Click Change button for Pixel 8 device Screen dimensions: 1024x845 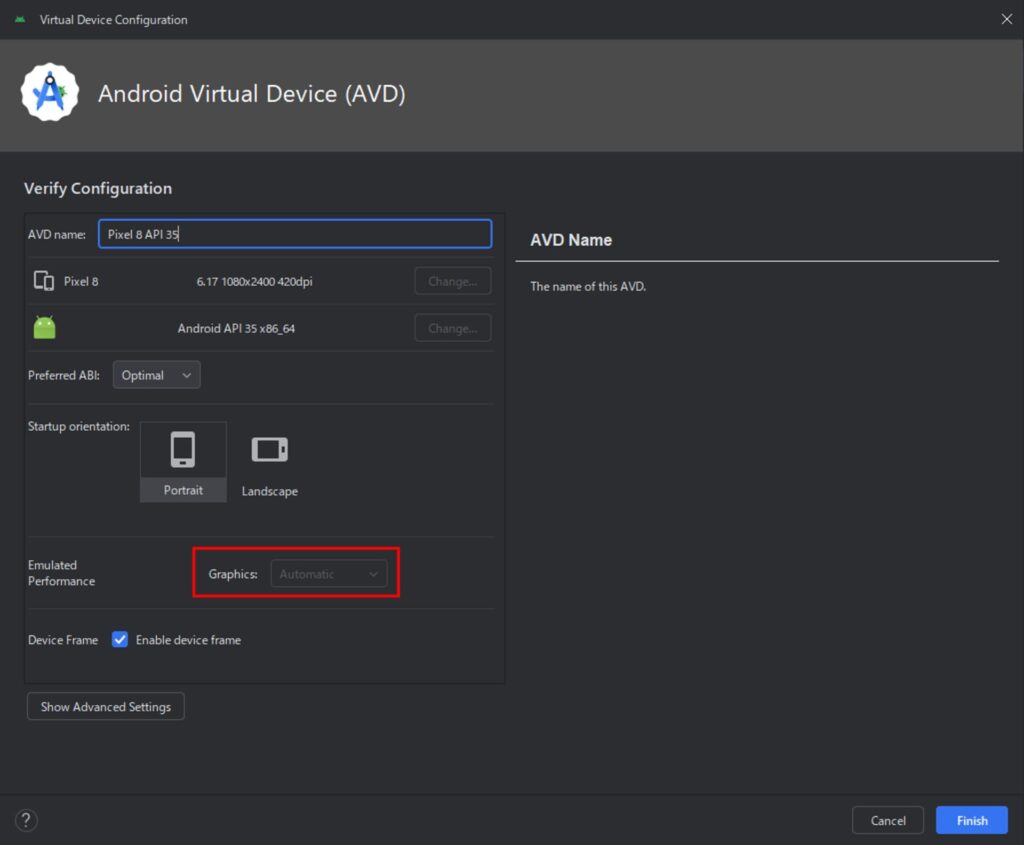(x=452, y=281)
